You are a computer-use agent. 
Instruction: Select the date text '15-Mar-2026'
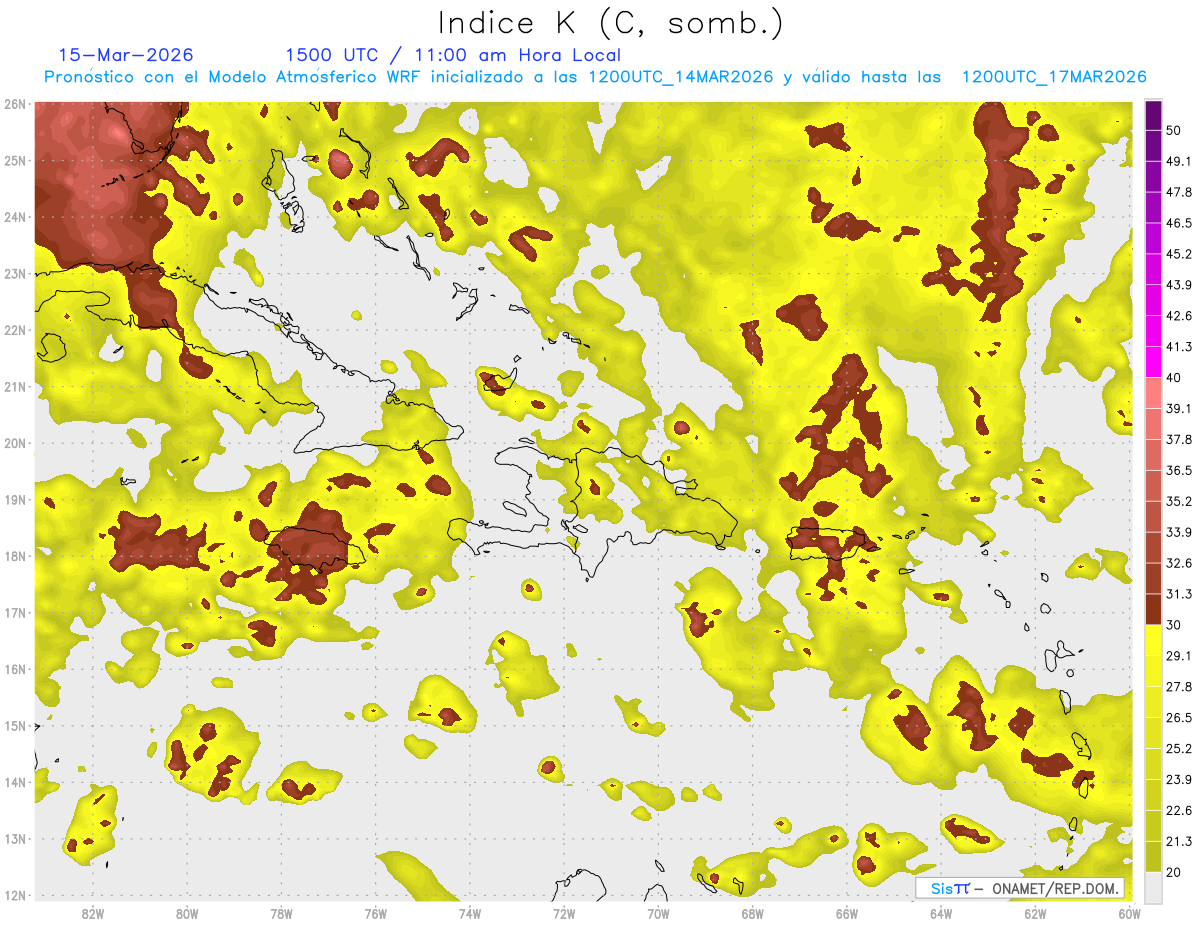click(x=126, y=55)
